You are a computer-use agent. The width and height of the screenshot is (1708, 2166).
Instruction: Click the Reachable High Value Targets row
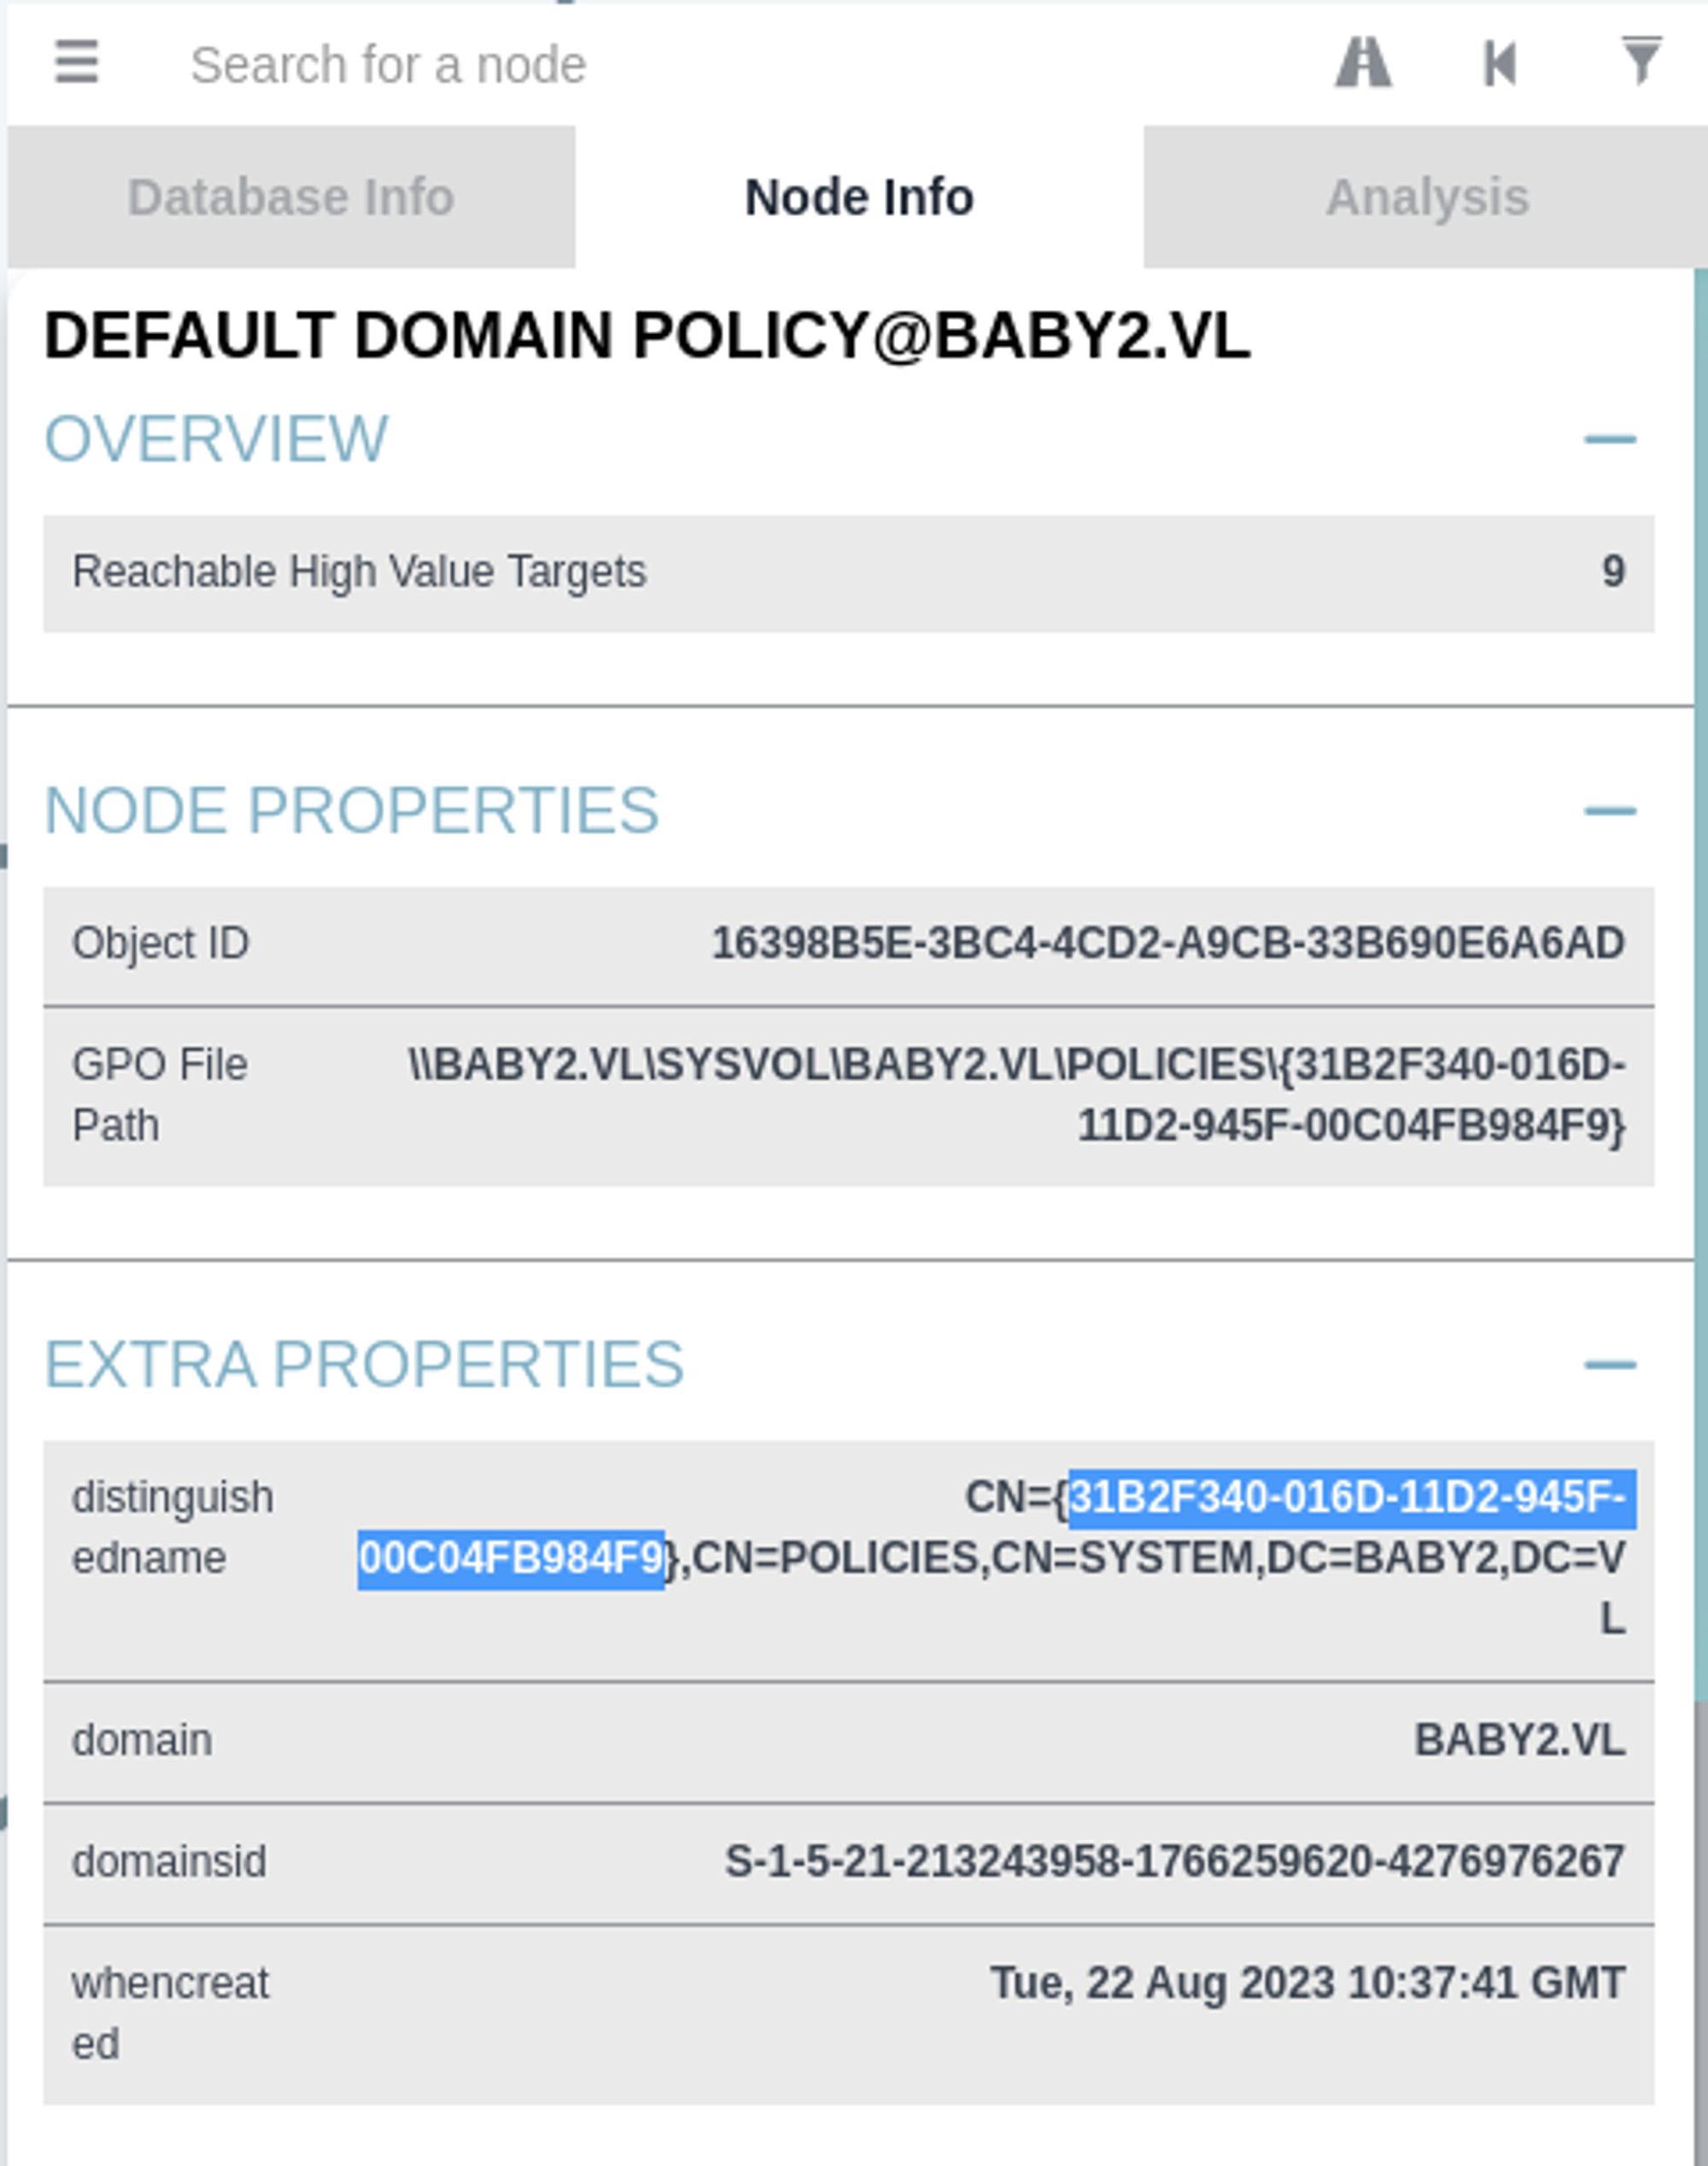click(848, 573)
